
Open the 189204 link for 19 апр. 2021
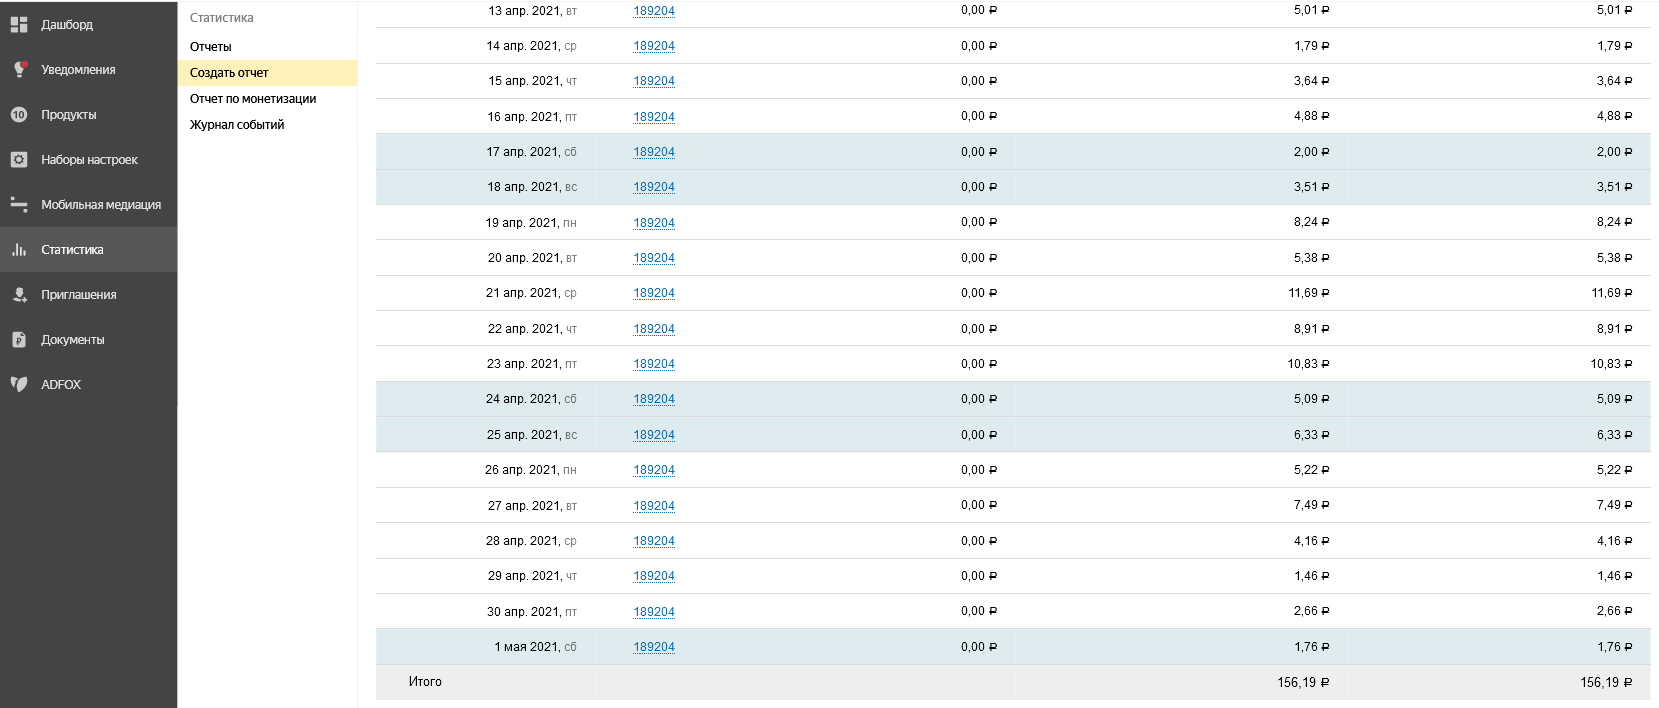pyautogui.click(x=654, y=223)
